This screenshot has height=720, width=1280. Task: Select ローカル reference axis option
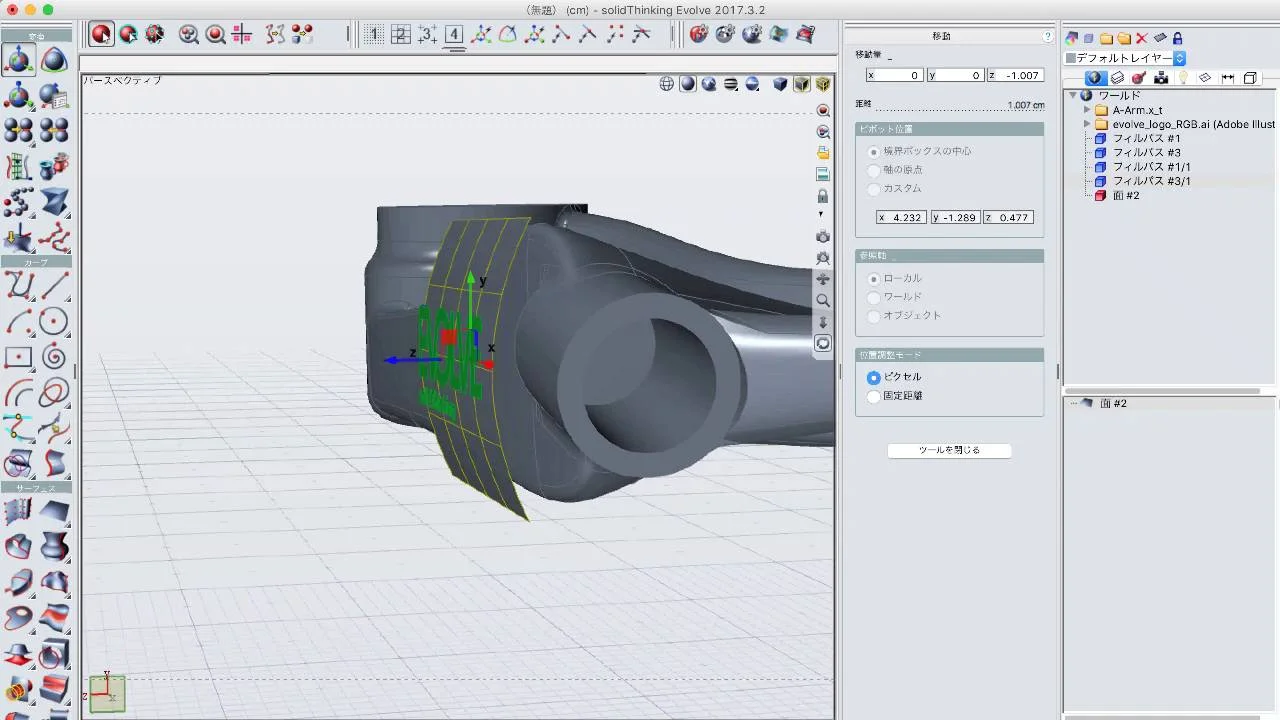[874, 278]
